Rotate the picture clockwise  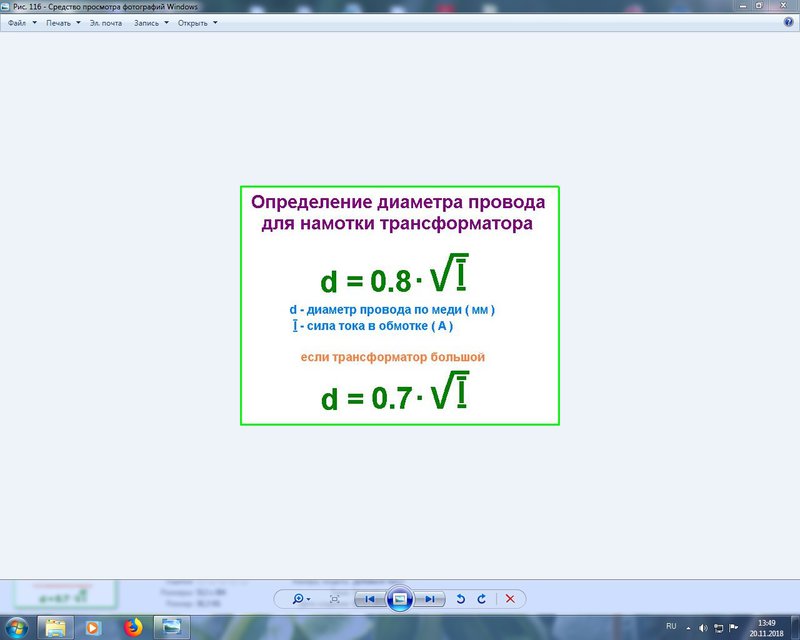coord(482,599)
